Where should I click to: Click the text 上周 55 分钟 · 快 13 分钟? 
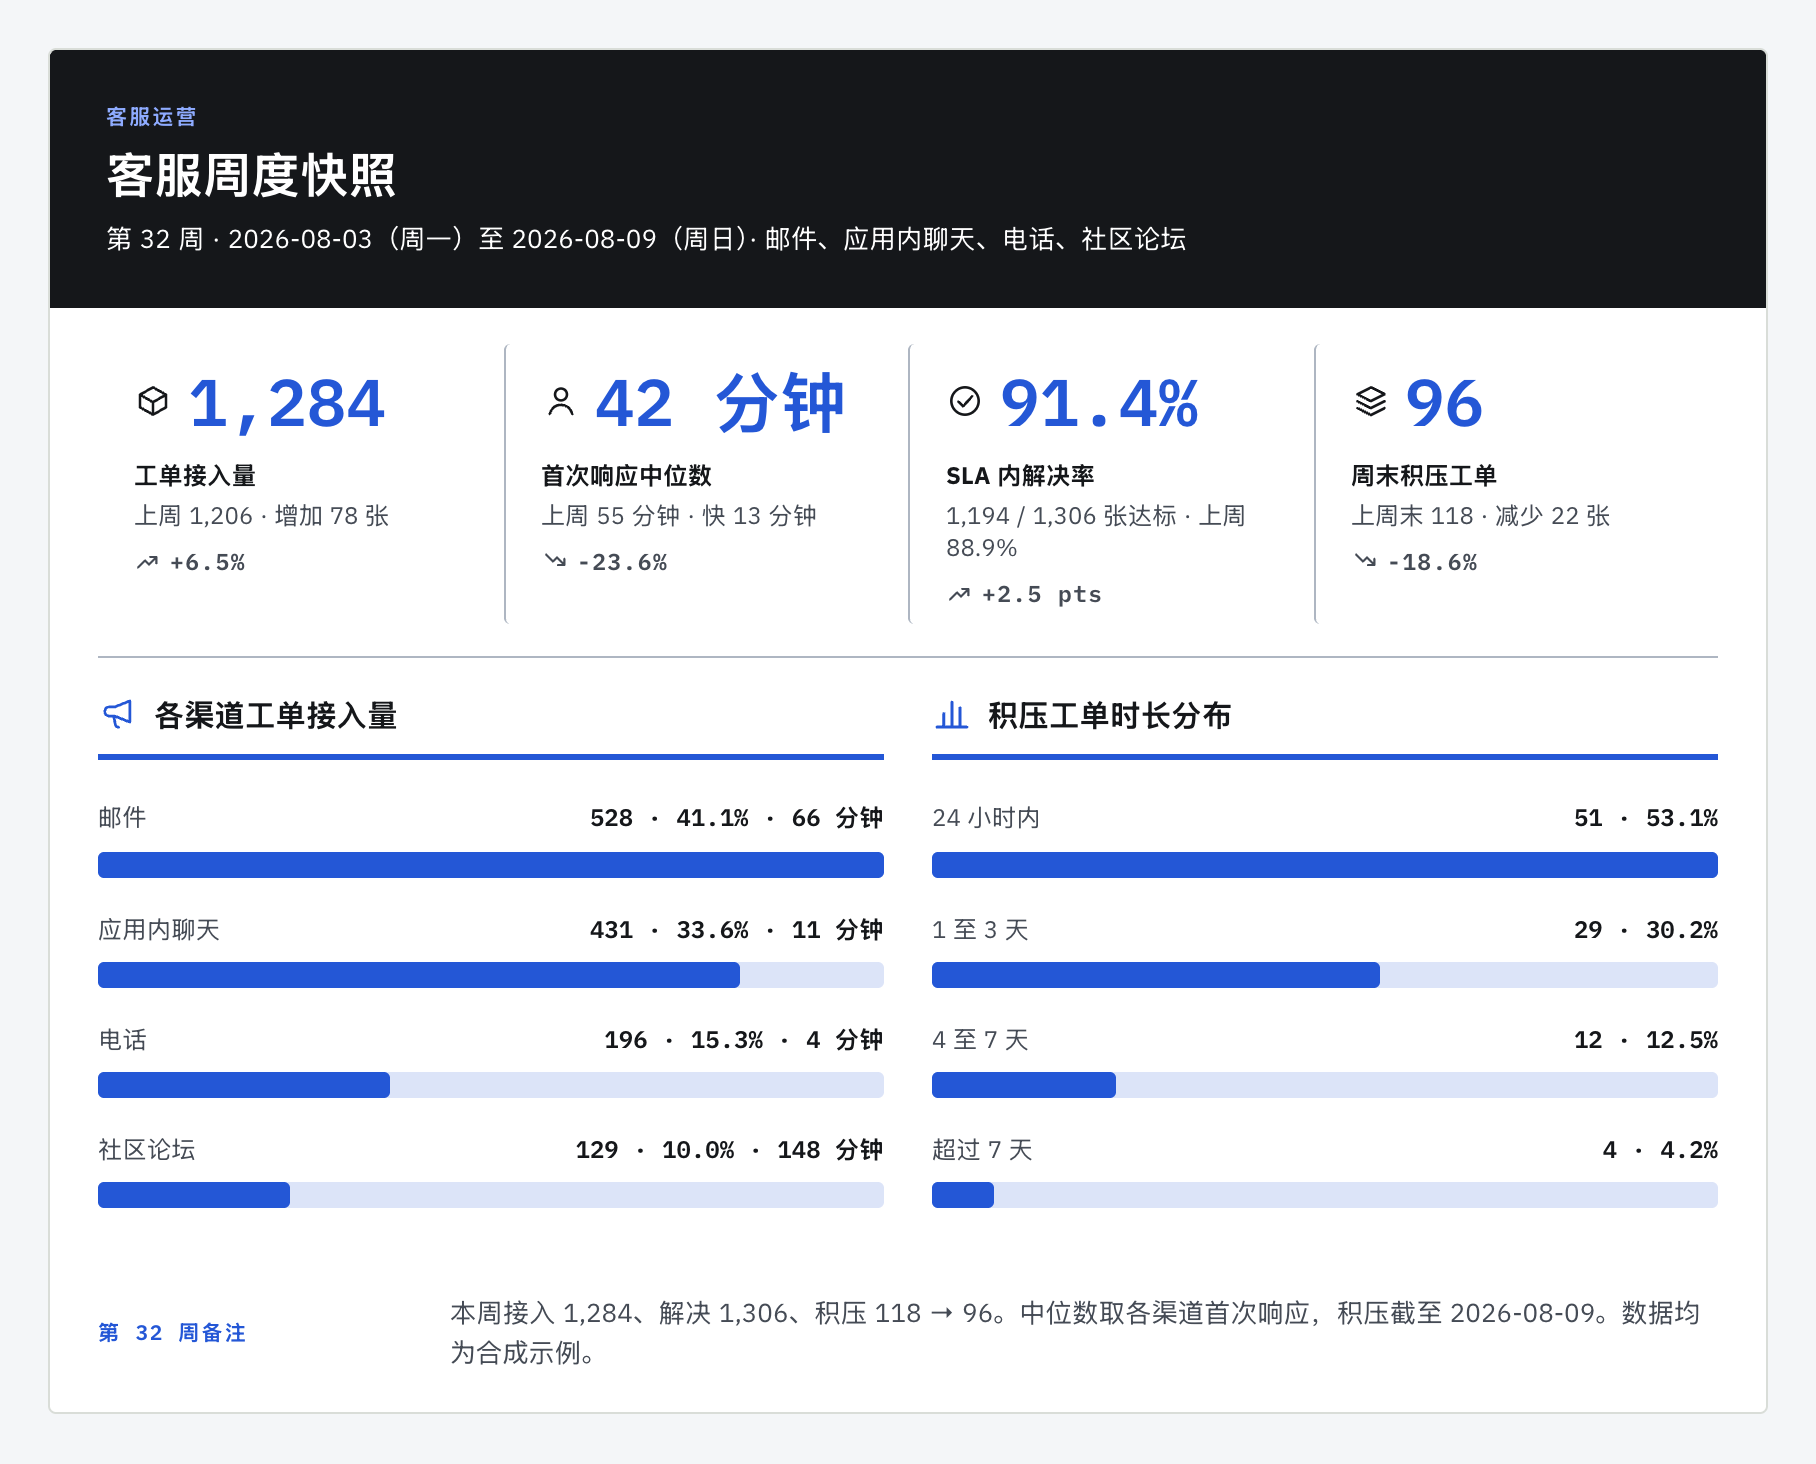(679, 516)
